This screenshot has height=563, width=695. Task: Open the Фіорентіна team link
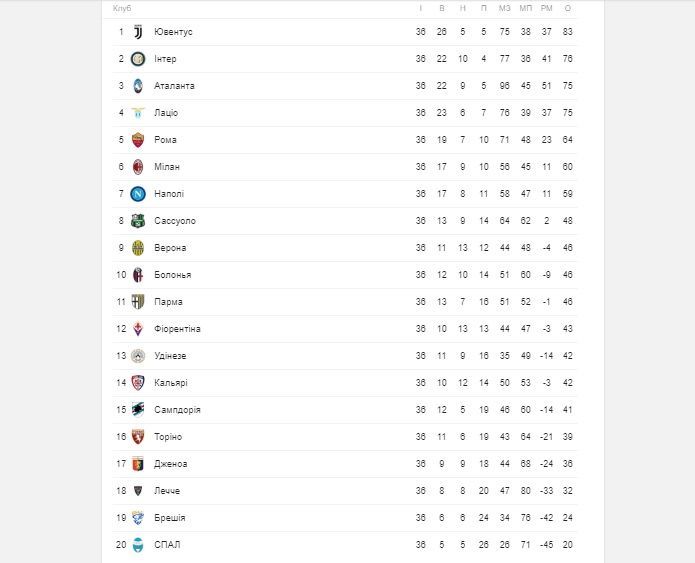(x=177, y=329)
